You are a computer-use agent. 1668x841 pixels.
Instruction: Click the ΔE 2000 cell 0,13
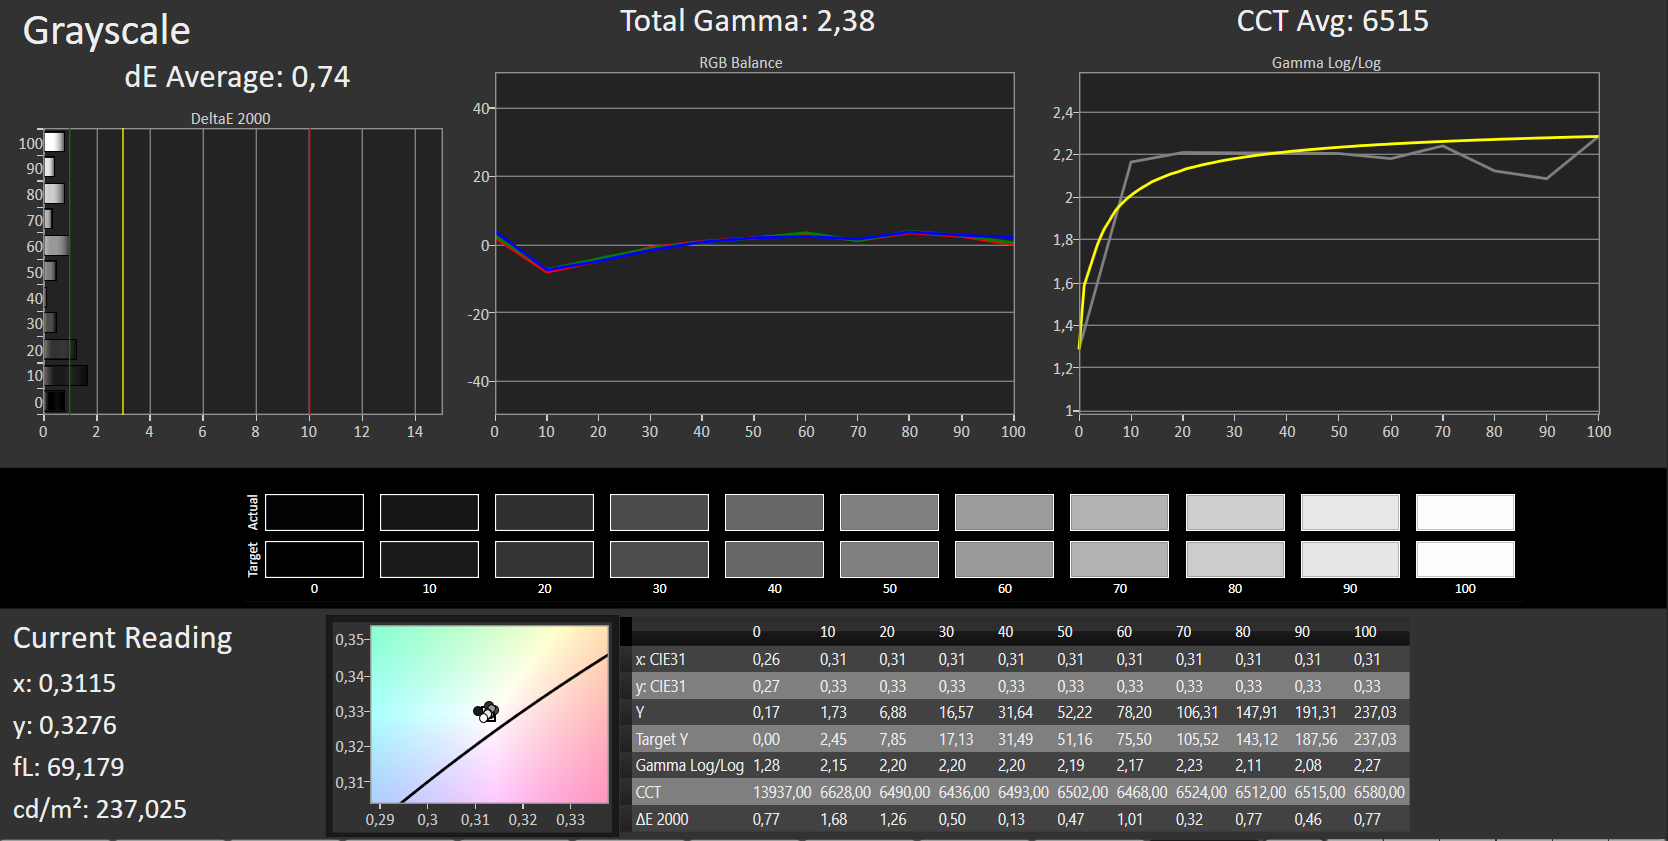coord(1011,819)
